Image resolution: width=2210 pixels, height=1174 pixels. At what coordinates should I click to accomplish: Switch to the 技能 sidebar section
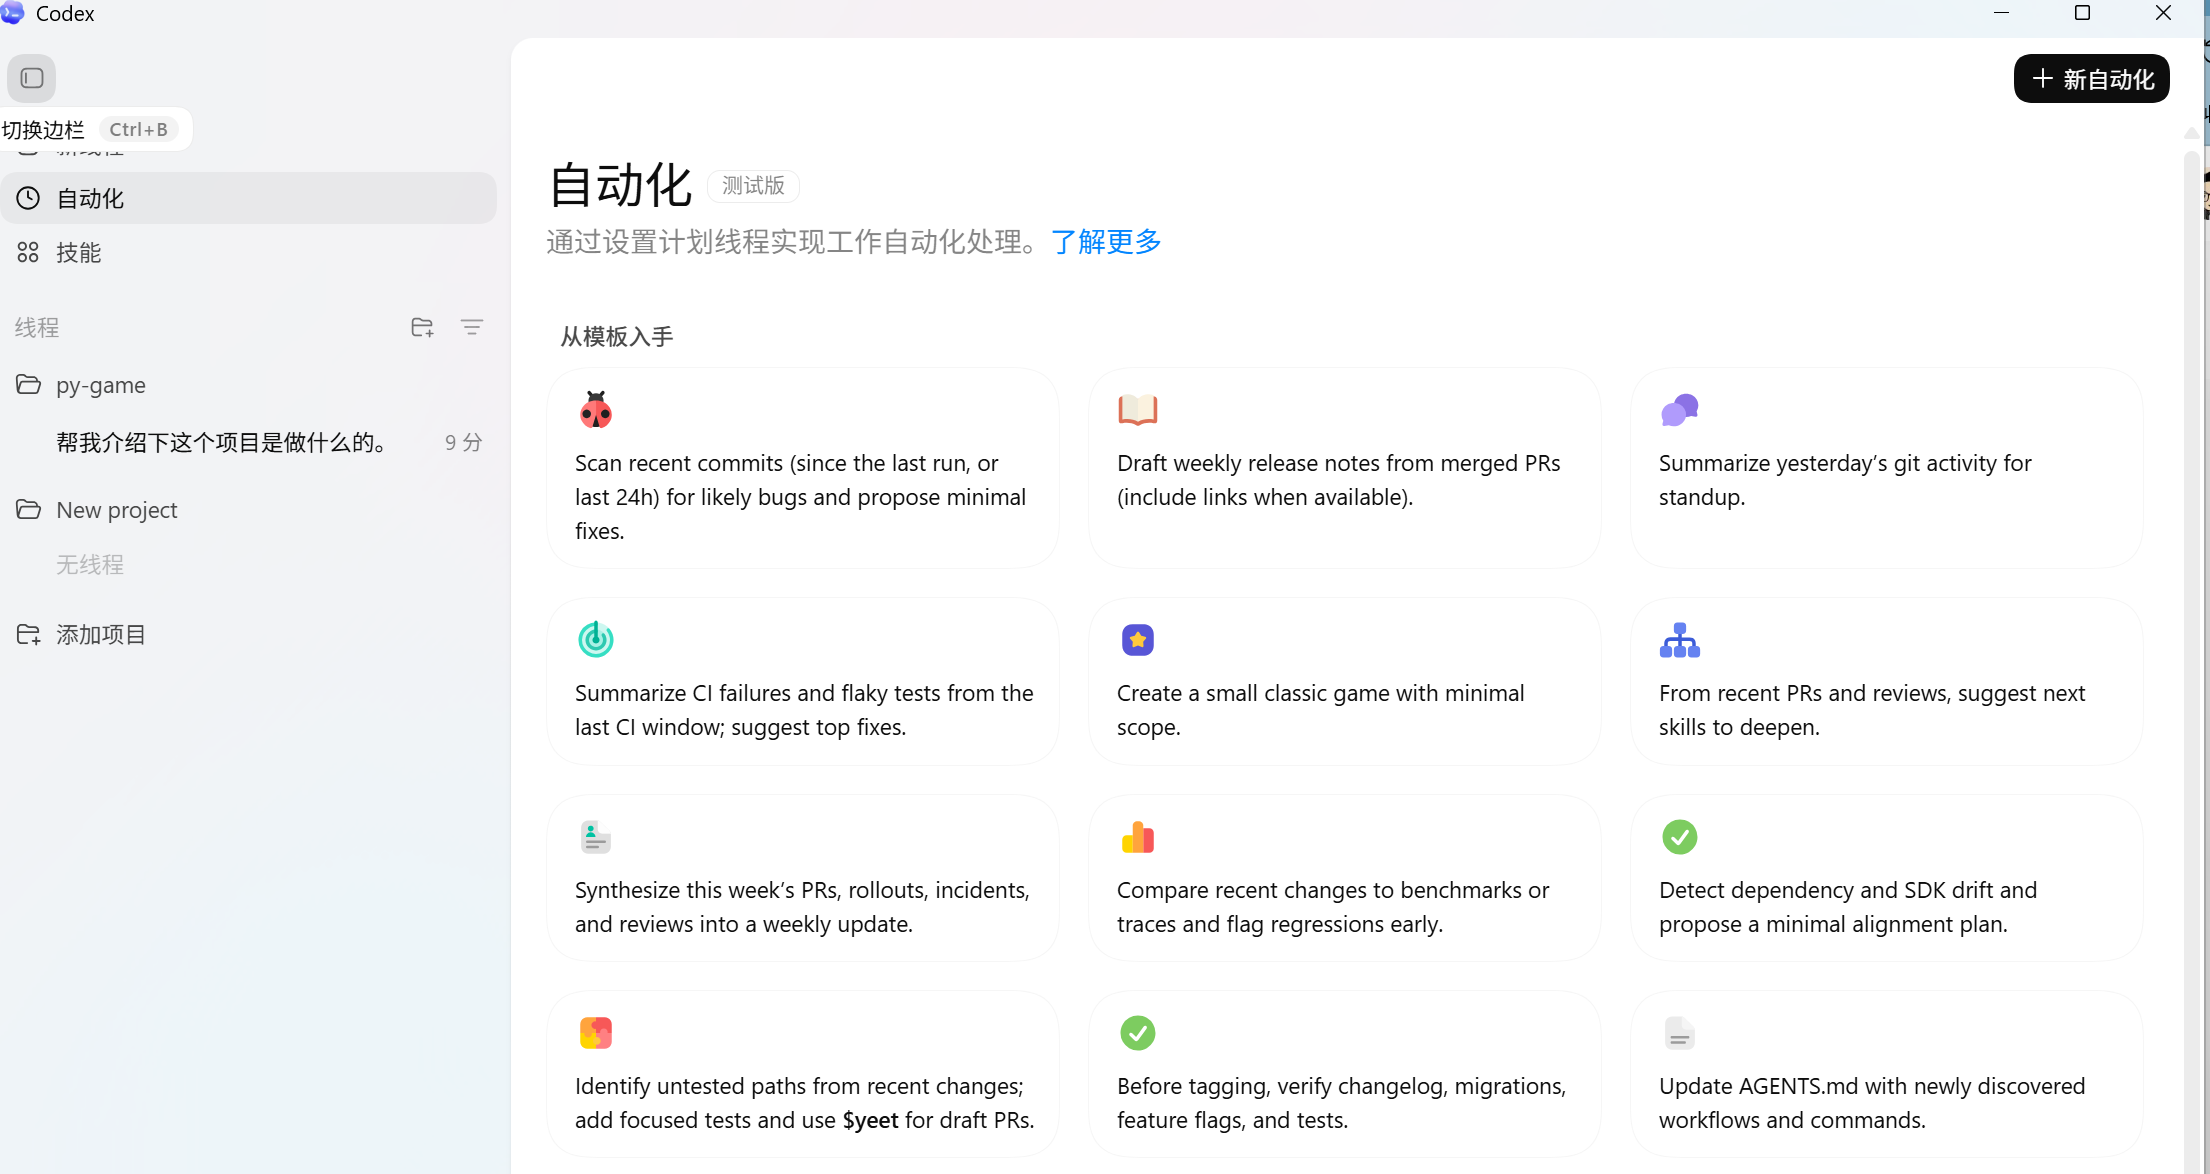point(78,253)
